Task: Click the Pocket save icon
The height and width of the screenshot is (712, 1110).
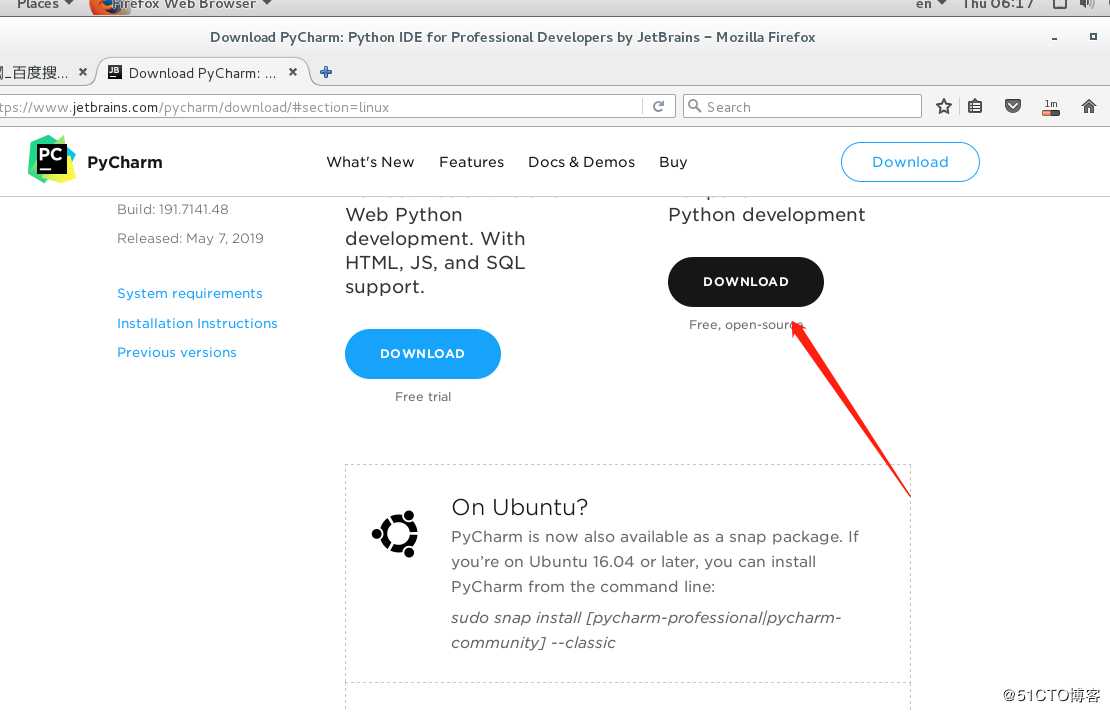Action: (1013, 106)
